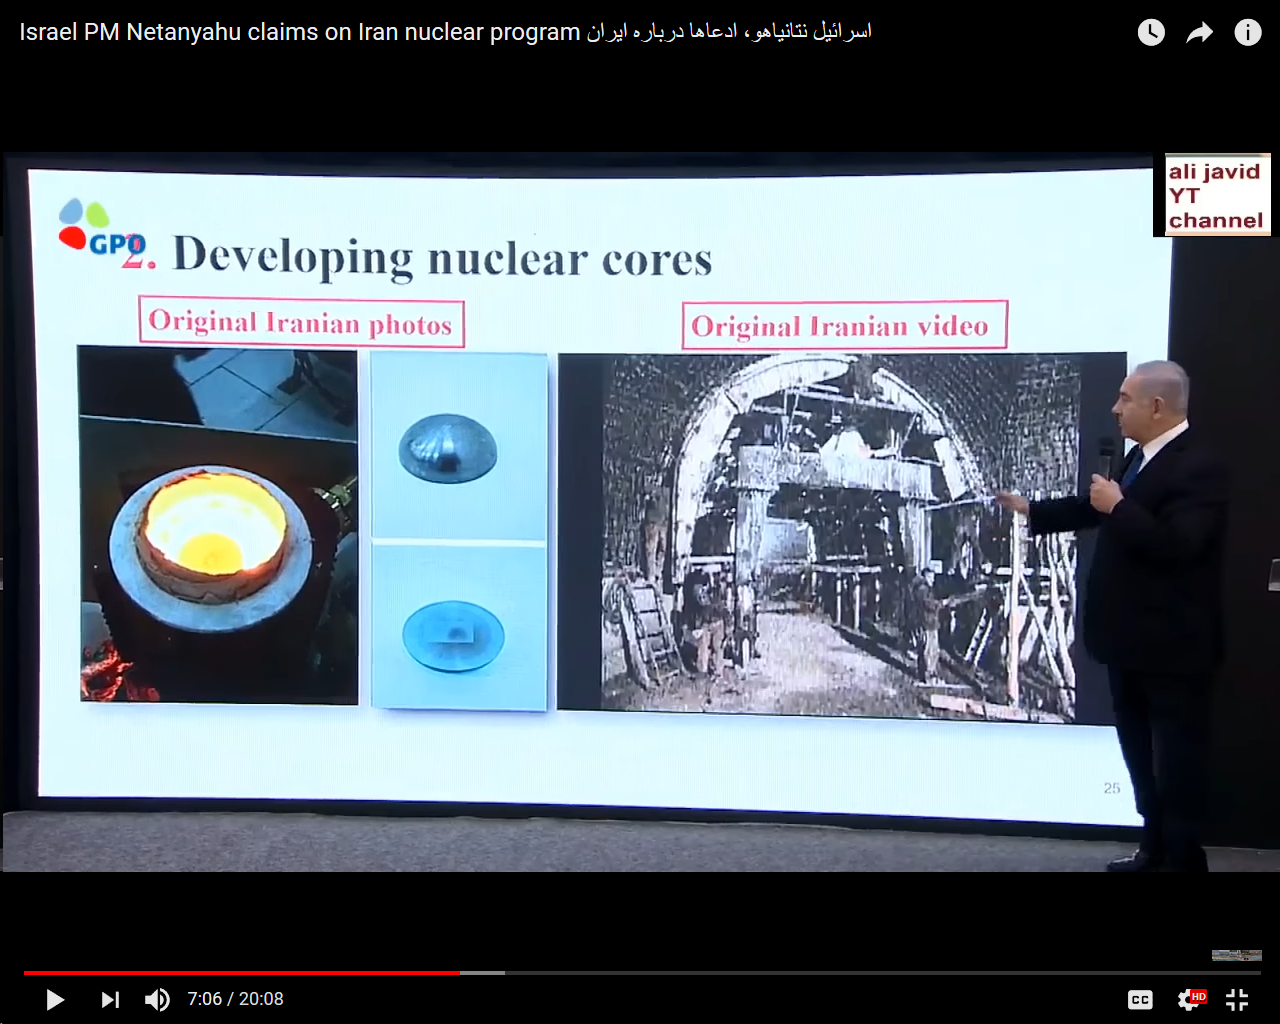Exit full screen mode
The width and height of the screenshot is (1280, 1024).
click(1237, 999)
